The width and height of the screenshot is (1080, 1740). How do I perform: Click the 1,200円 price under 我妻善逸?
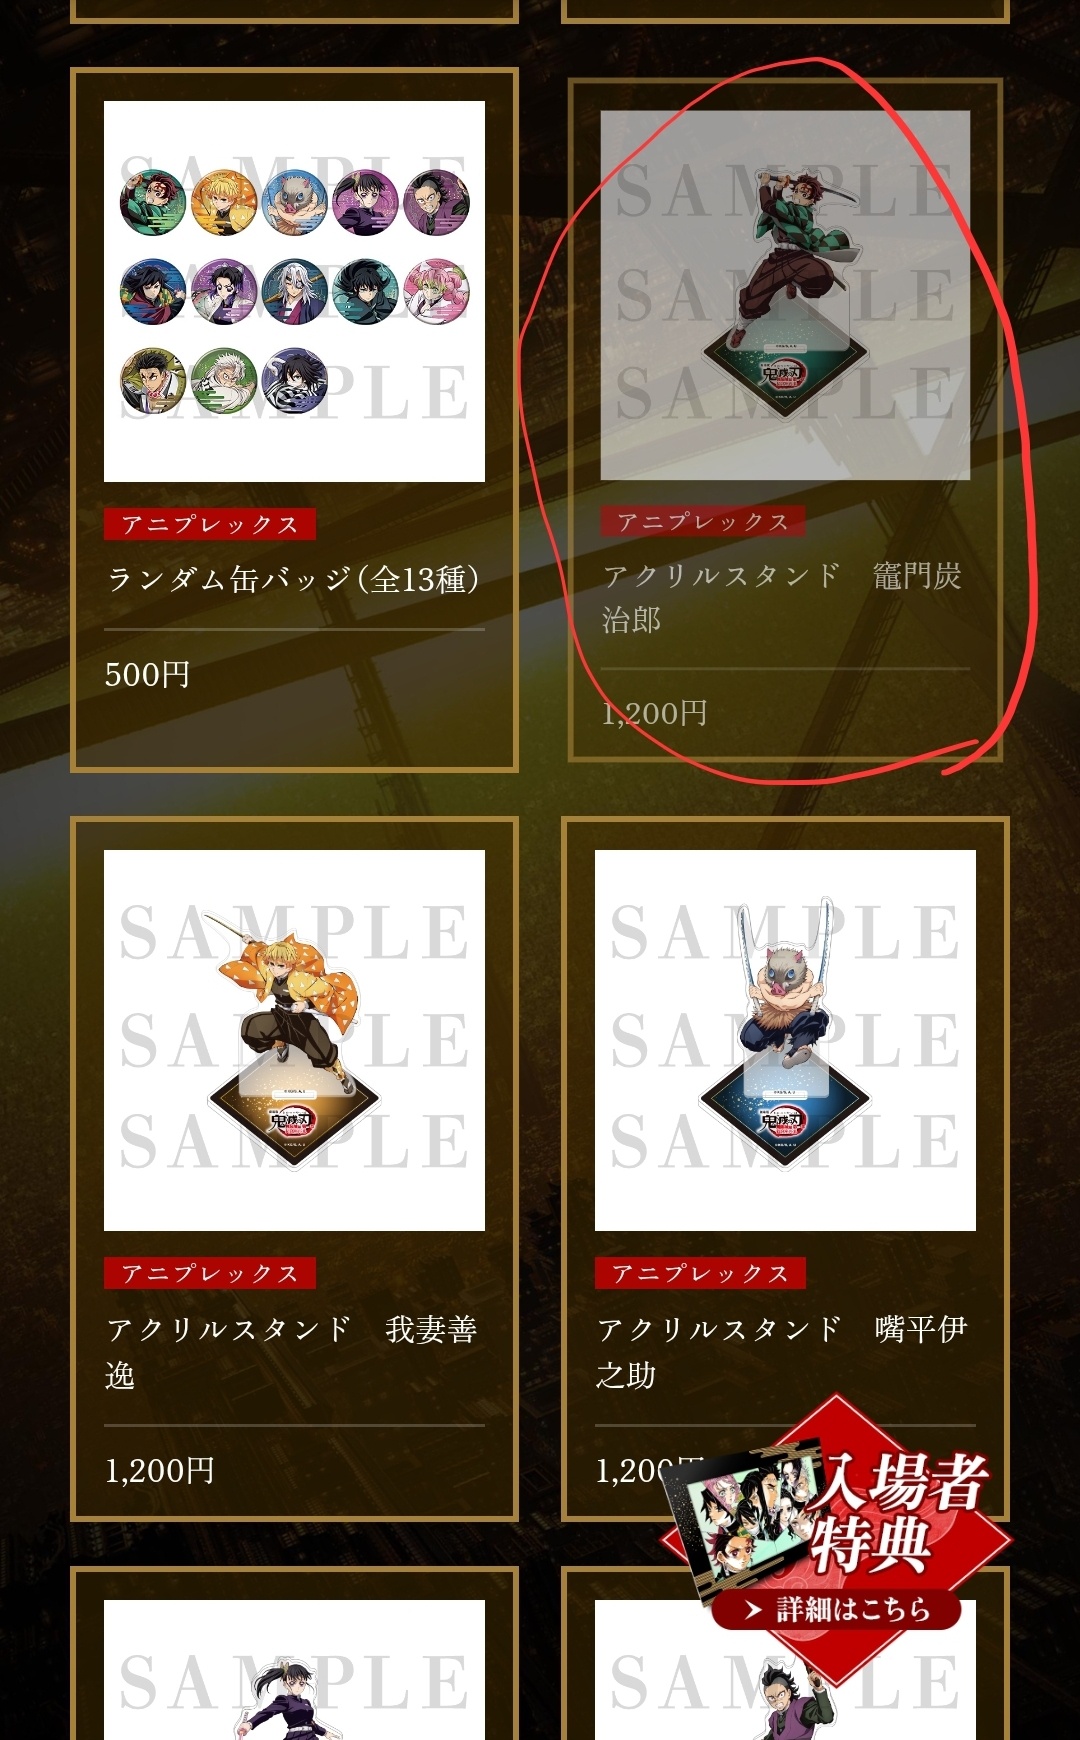pyautogui.click(x=160, y=1470)
